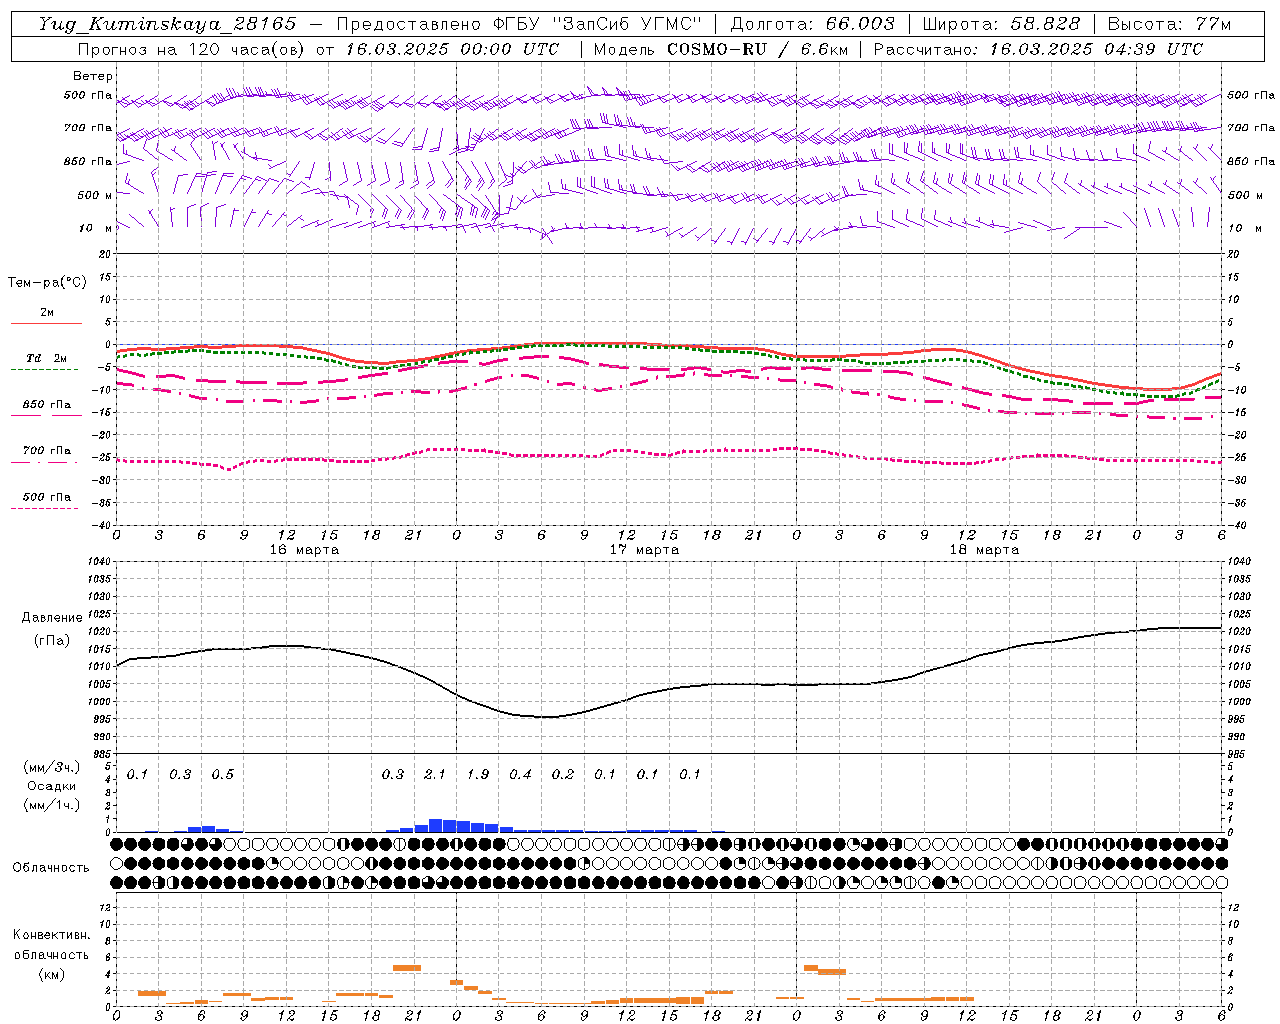Click the Рассчитано: 16.03.2025 04:39 UTC timestamp
The width and height of the screenshot is (1280, 1024).
tap(1038, 49)
